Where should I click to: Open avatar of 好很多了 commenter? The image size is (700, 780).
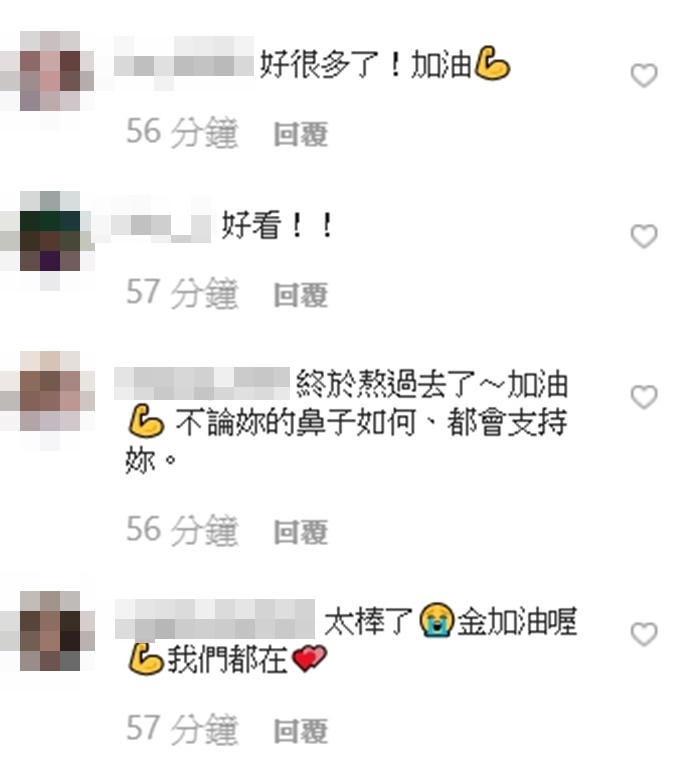50,71
